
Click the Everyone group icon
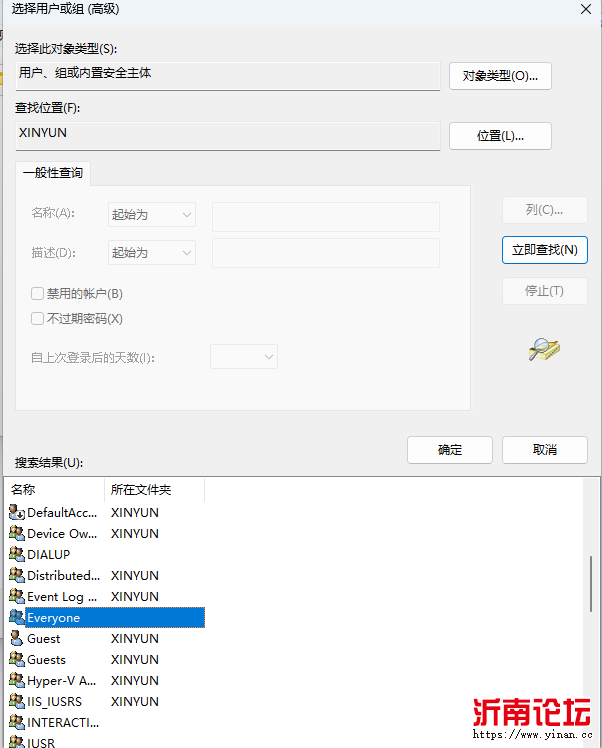[x=16, y=618]
